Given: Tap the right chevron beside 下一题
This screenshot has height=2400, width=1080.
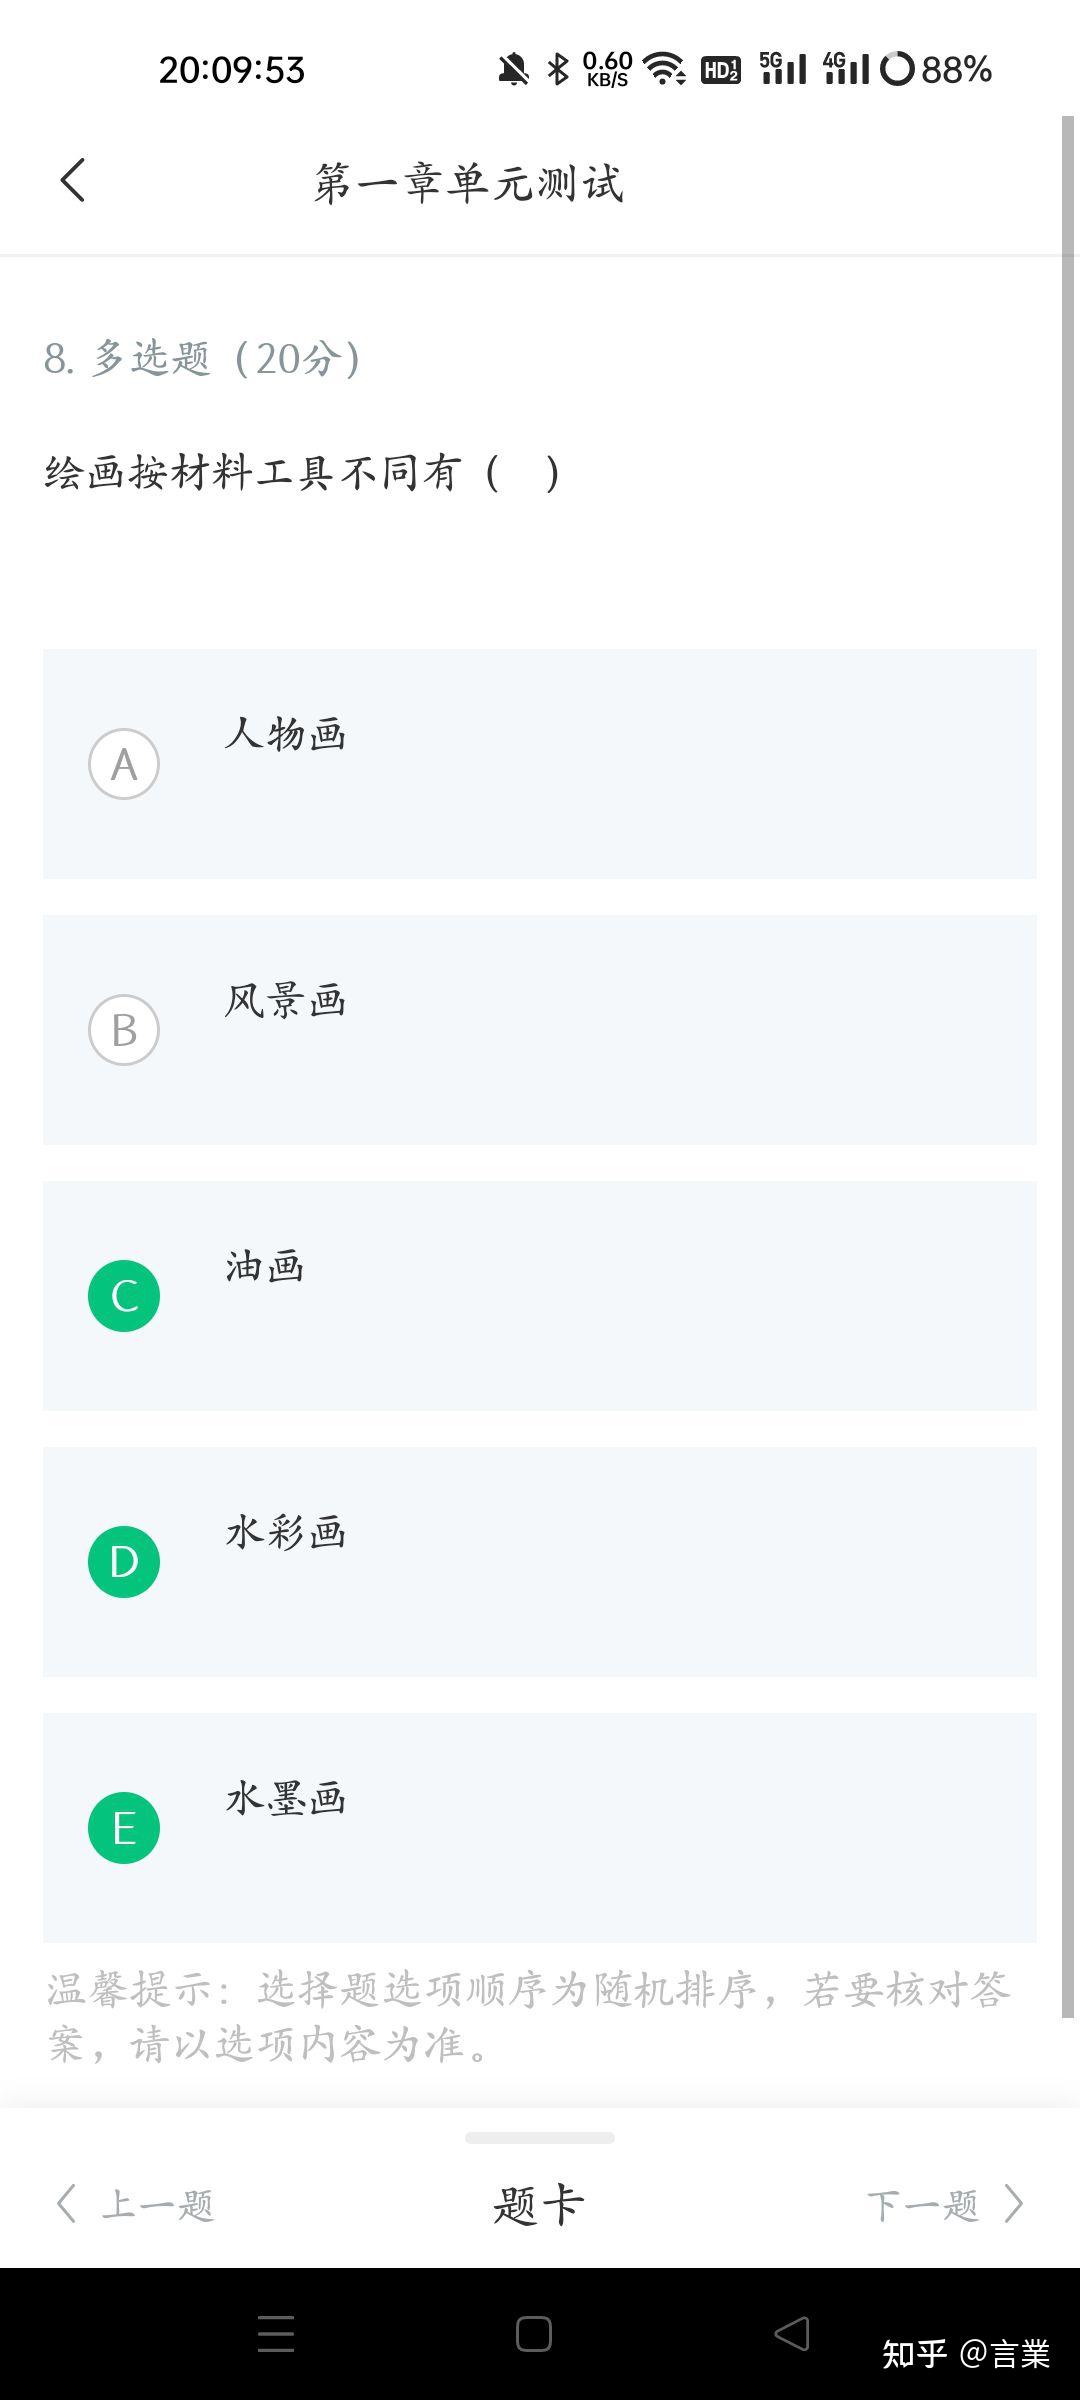Looking at the screenshot, I should coord(1014,2204).
